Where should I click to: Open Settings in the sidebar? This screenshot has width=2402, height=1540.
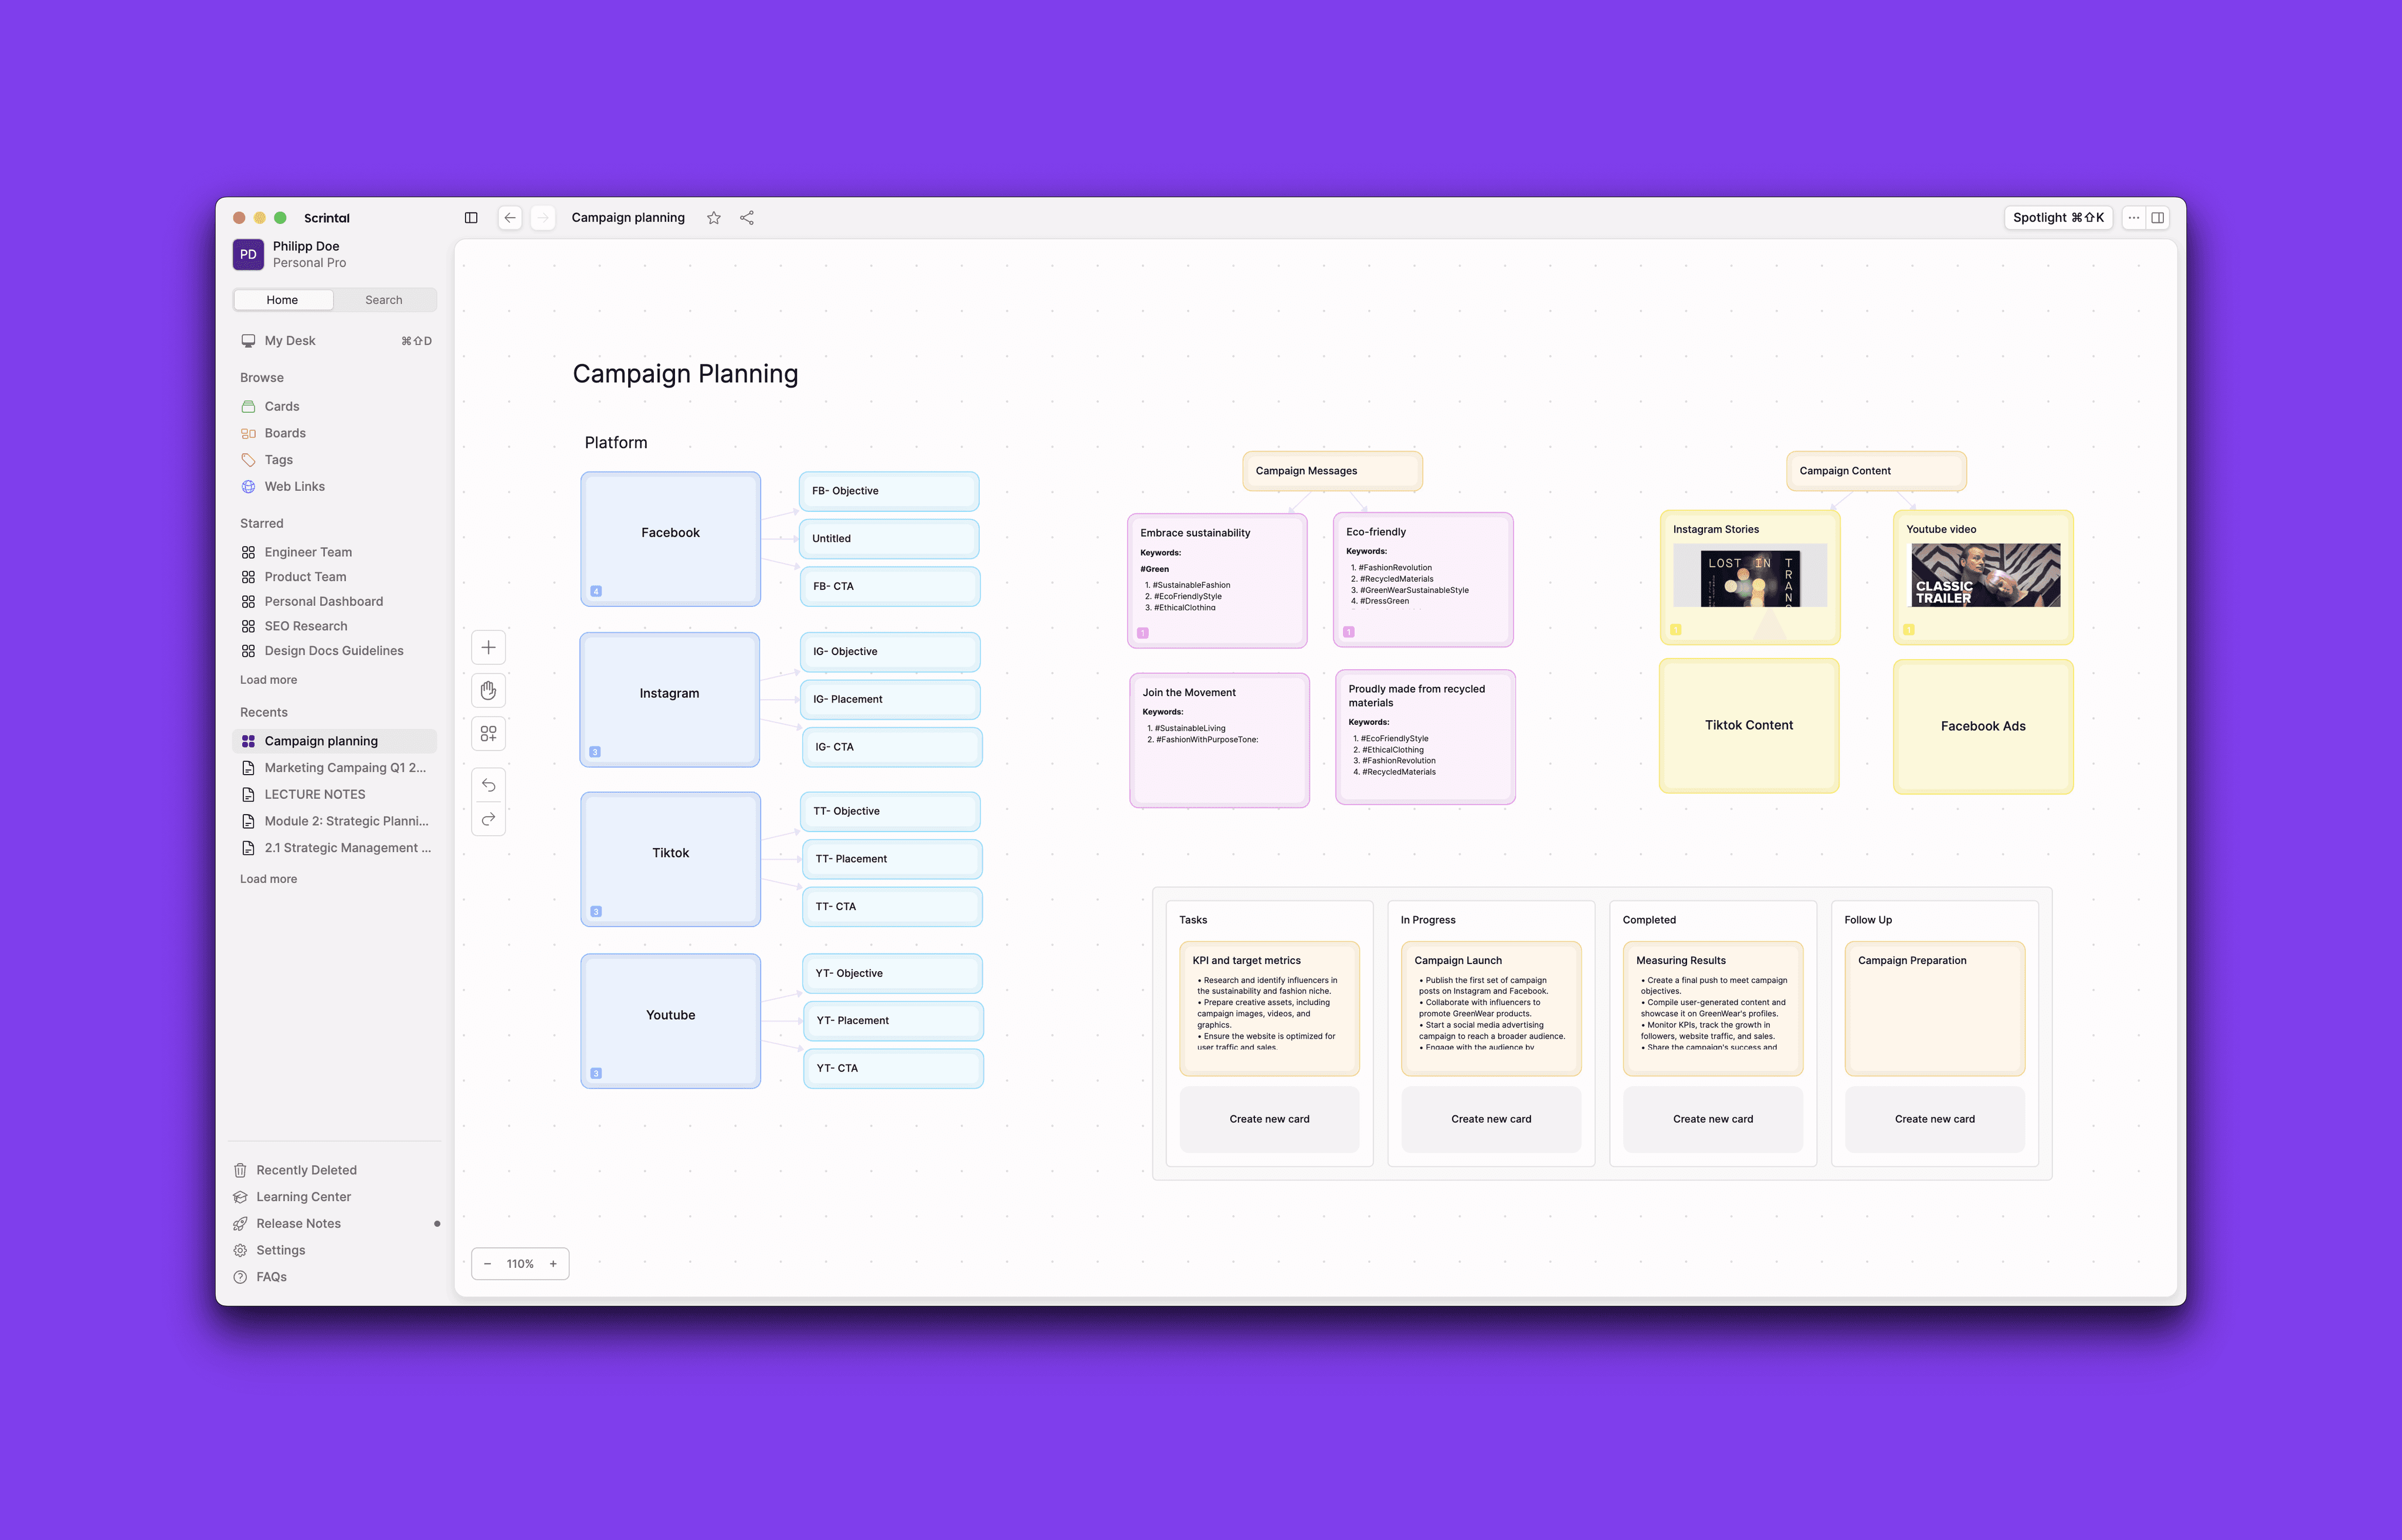280,1250
